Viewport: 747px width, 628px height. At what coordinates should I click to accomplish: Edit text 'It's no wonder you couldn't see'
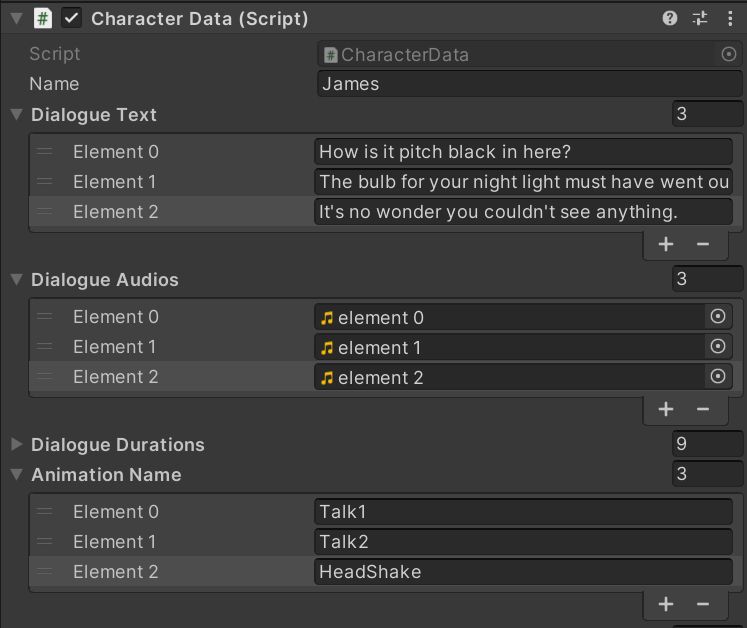point(523,212)
